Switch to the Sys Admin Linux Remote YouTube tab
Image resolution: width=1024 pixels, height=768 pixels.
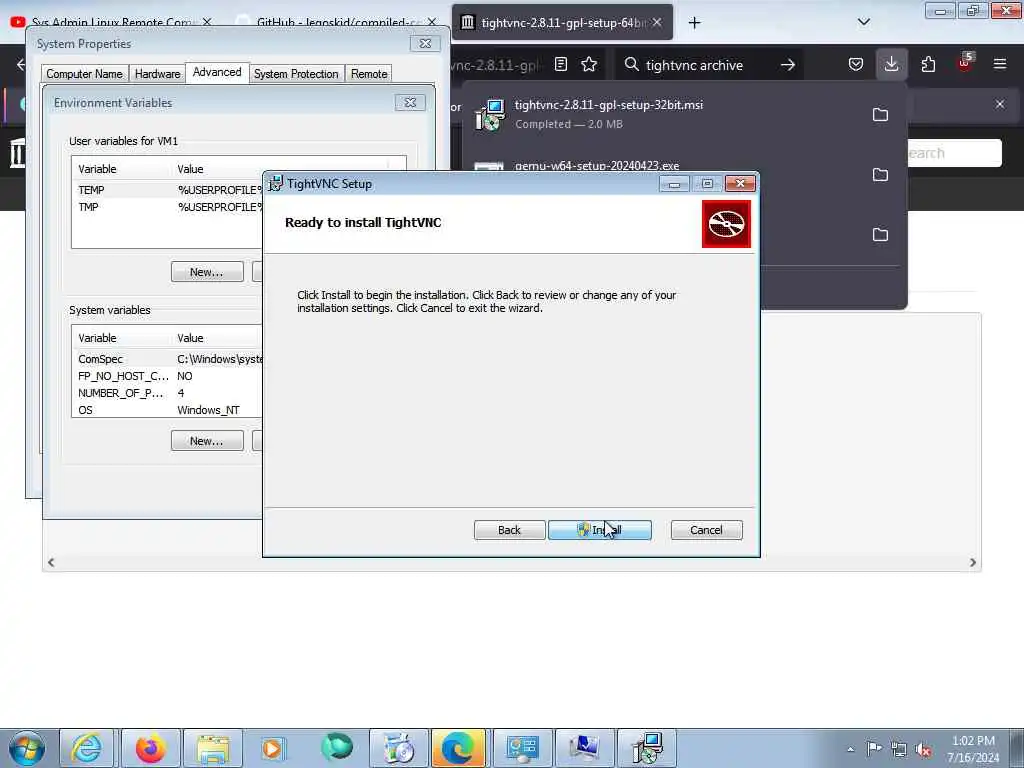point(111,22)
